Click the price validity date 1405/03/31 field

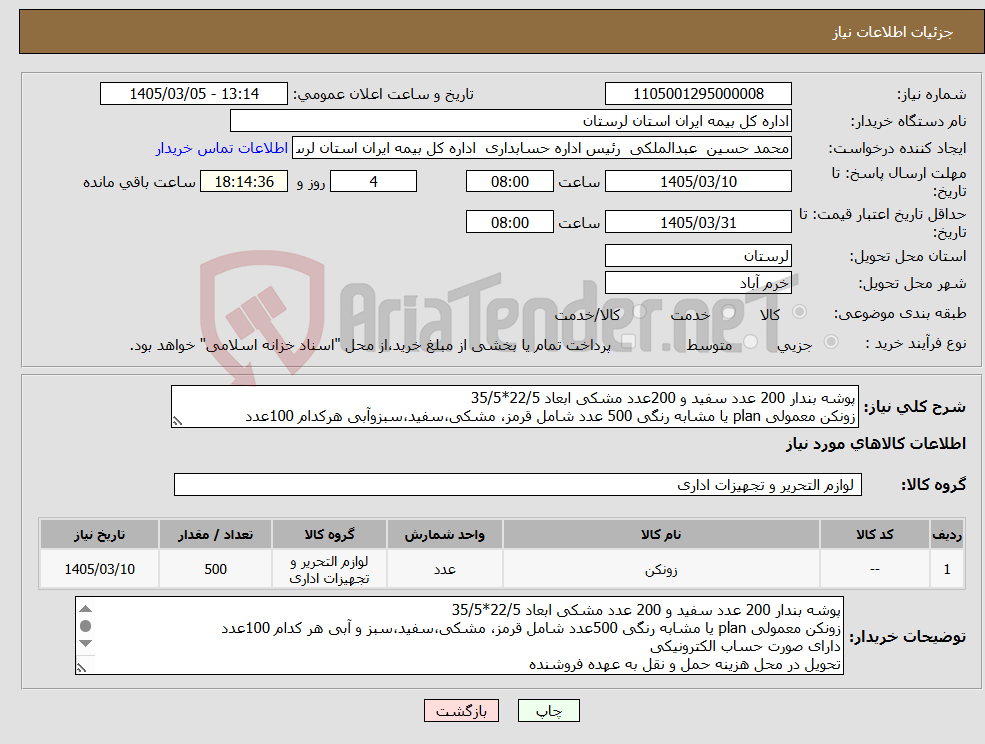coord(698,222)
